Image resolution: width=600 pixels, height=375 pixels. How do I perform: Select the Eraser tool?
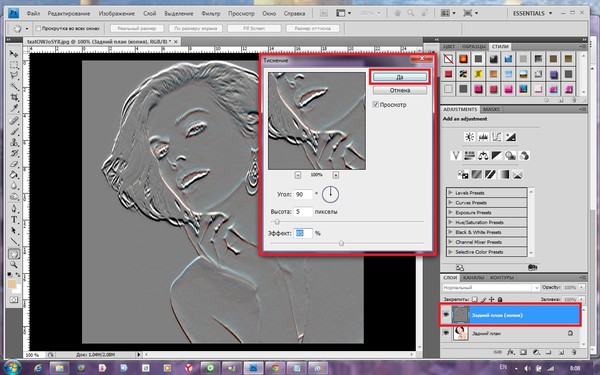pos(14,164)
